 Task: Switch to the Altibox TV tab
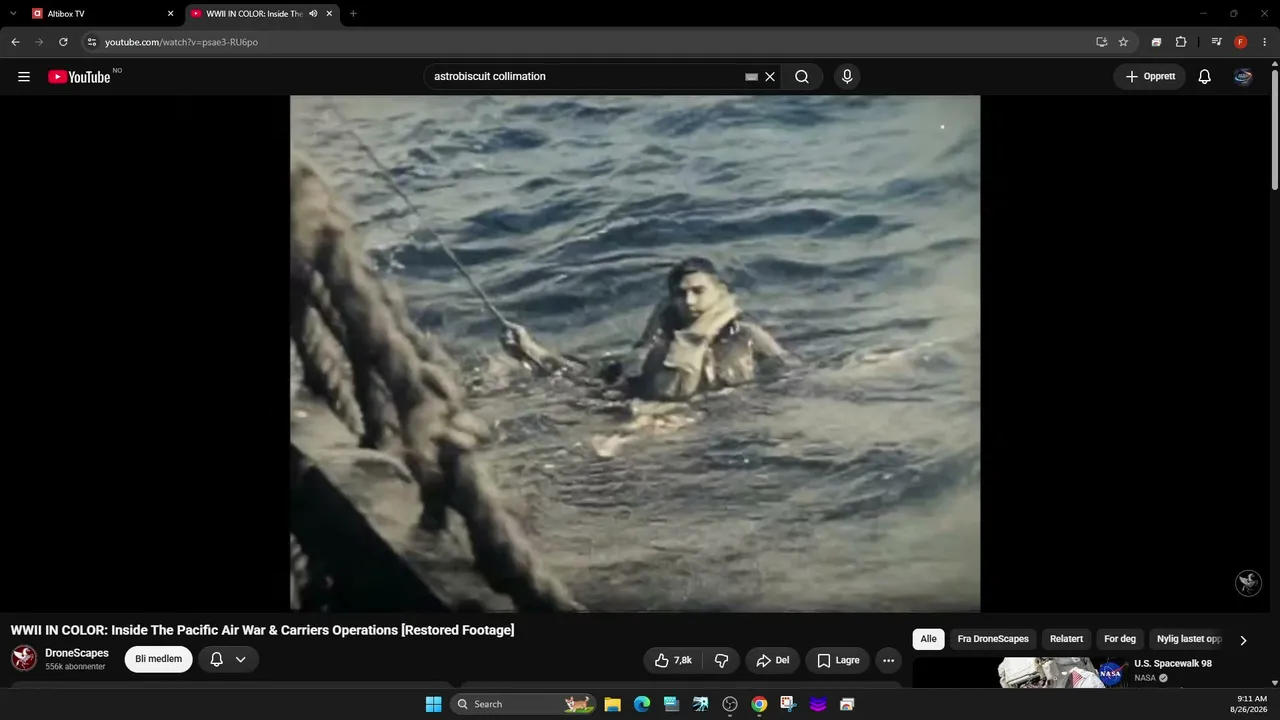tap(101, 14)
